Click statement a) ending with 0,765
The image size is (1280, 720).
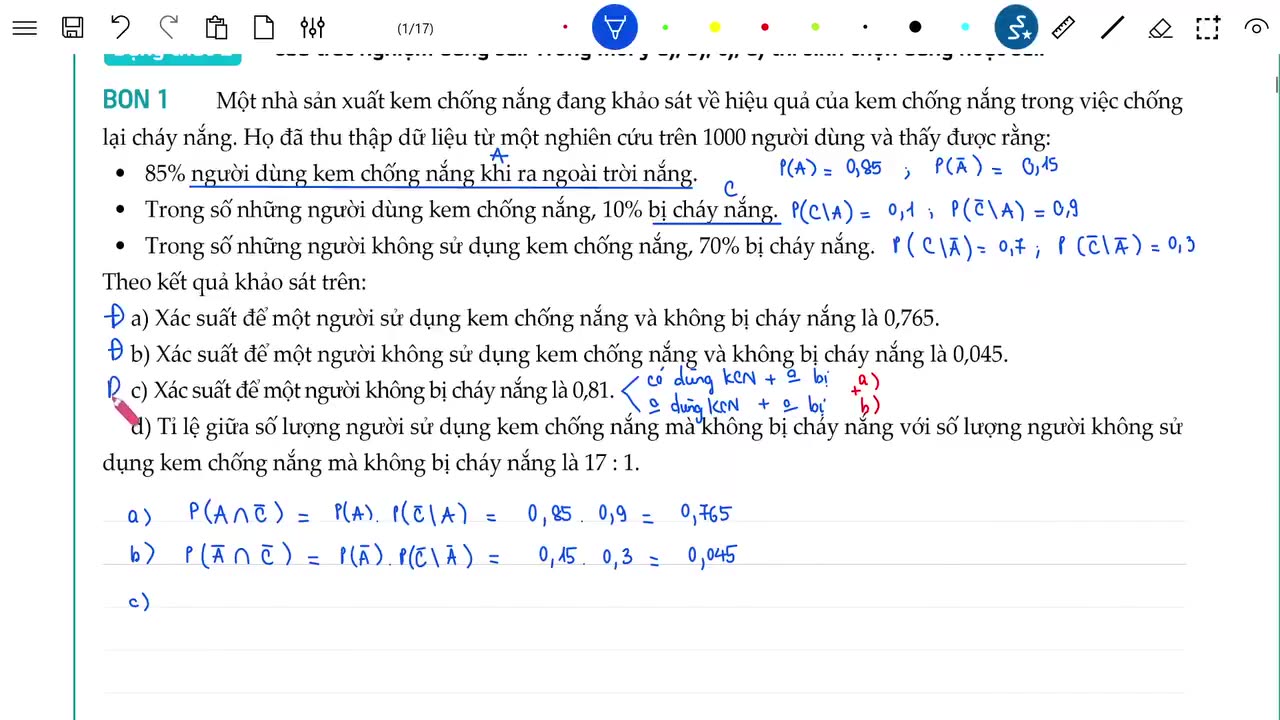[535, 319]
